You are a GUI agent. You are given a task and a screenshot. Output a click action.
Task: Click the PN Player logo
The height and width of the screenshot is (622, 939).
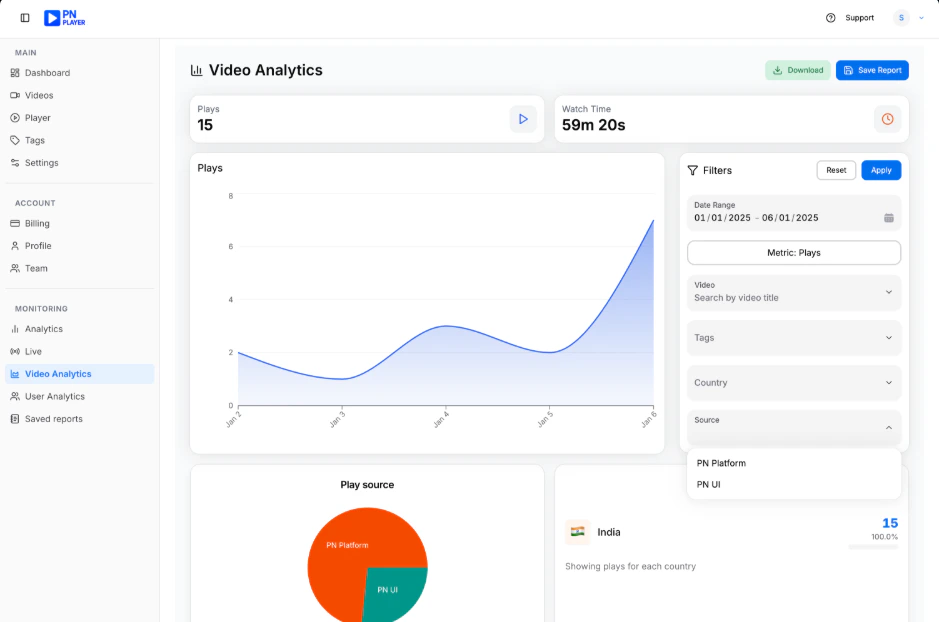[65, 18]
